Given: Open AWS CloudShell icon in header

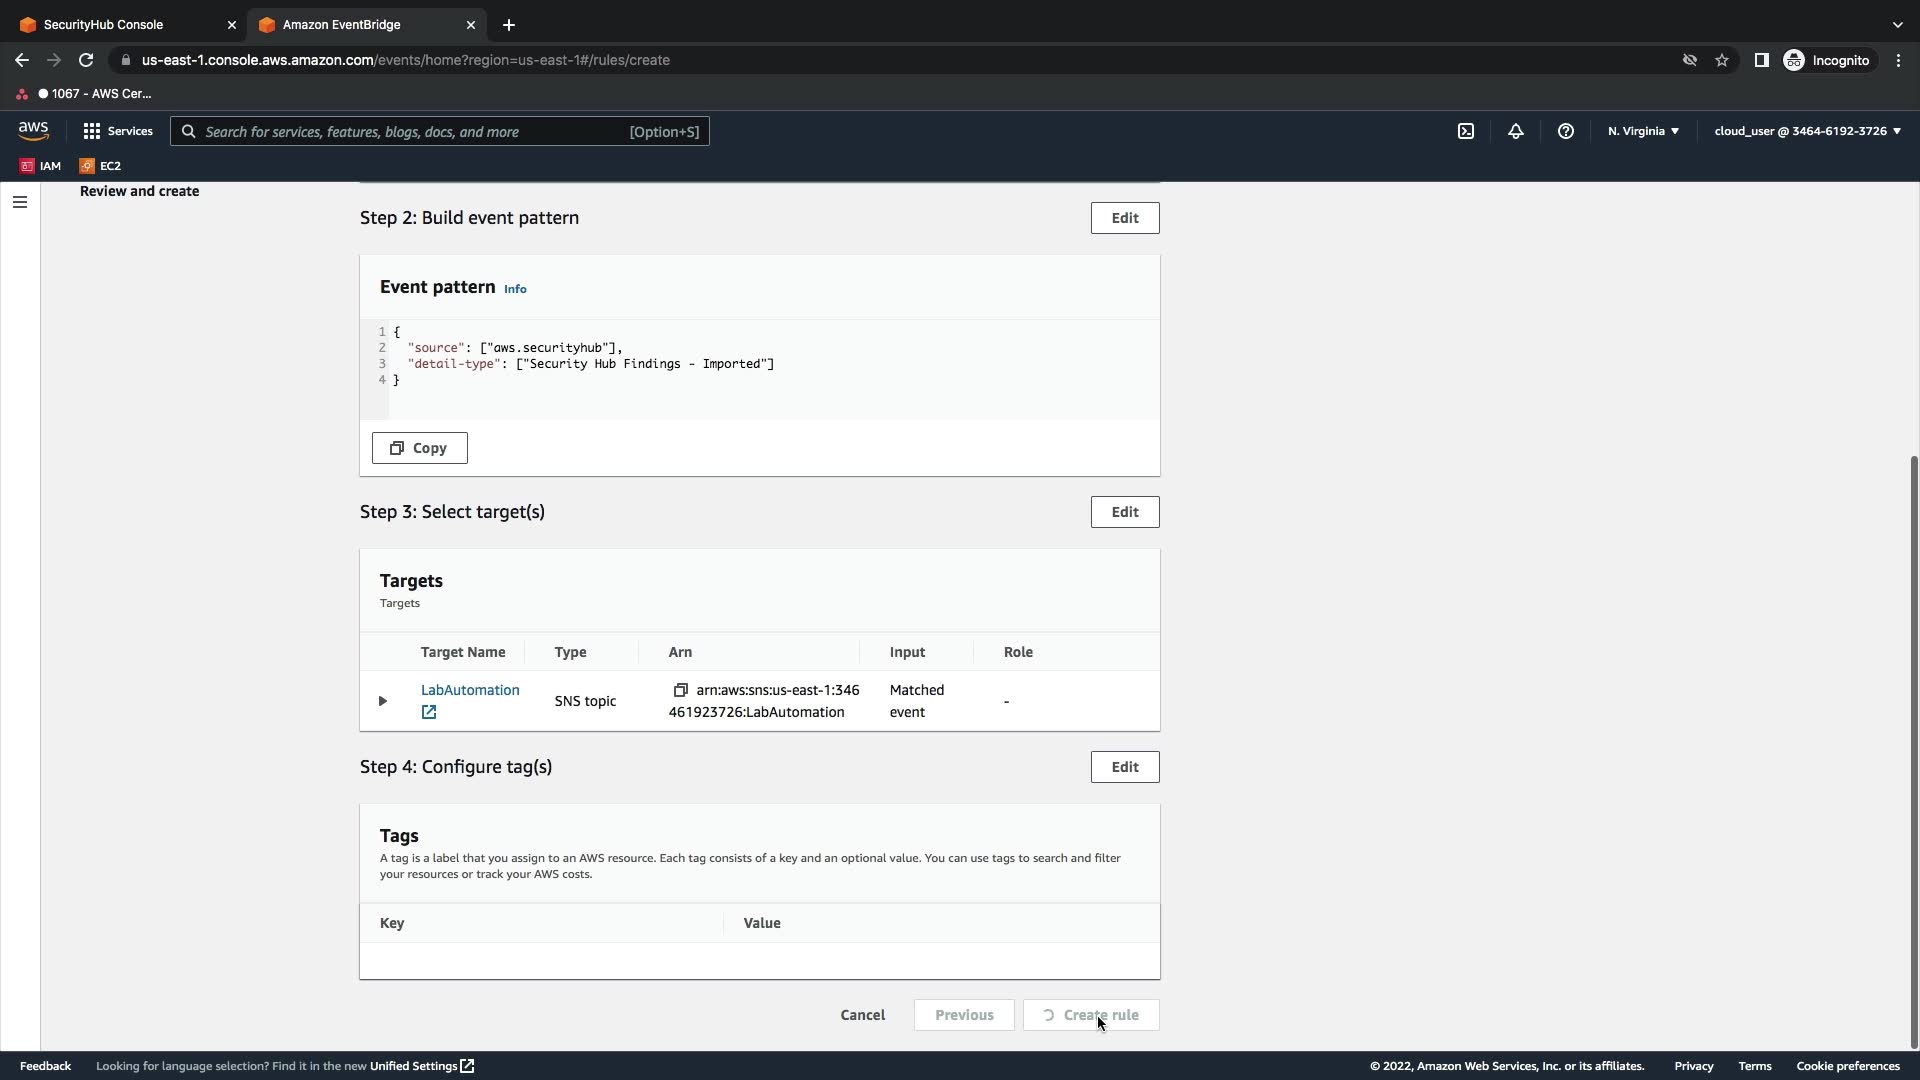Looking at the screenshot, I should pos(1466,131).
